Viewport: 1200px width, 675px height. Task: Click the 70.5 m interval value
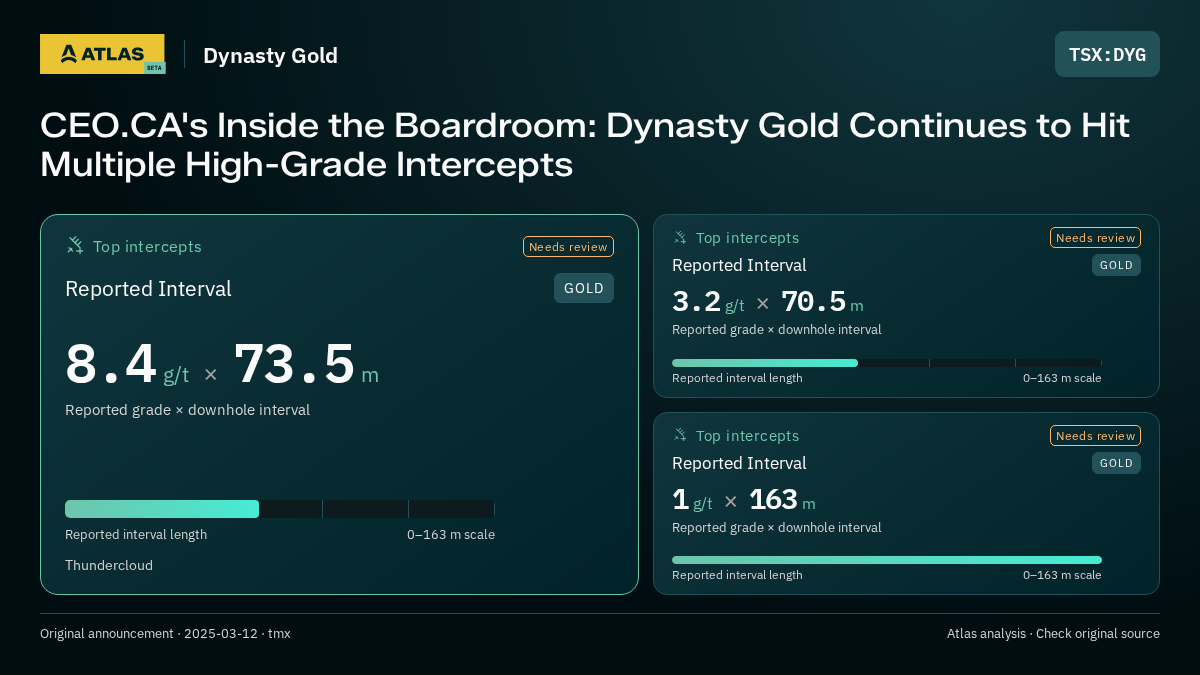tap(822, 302)
